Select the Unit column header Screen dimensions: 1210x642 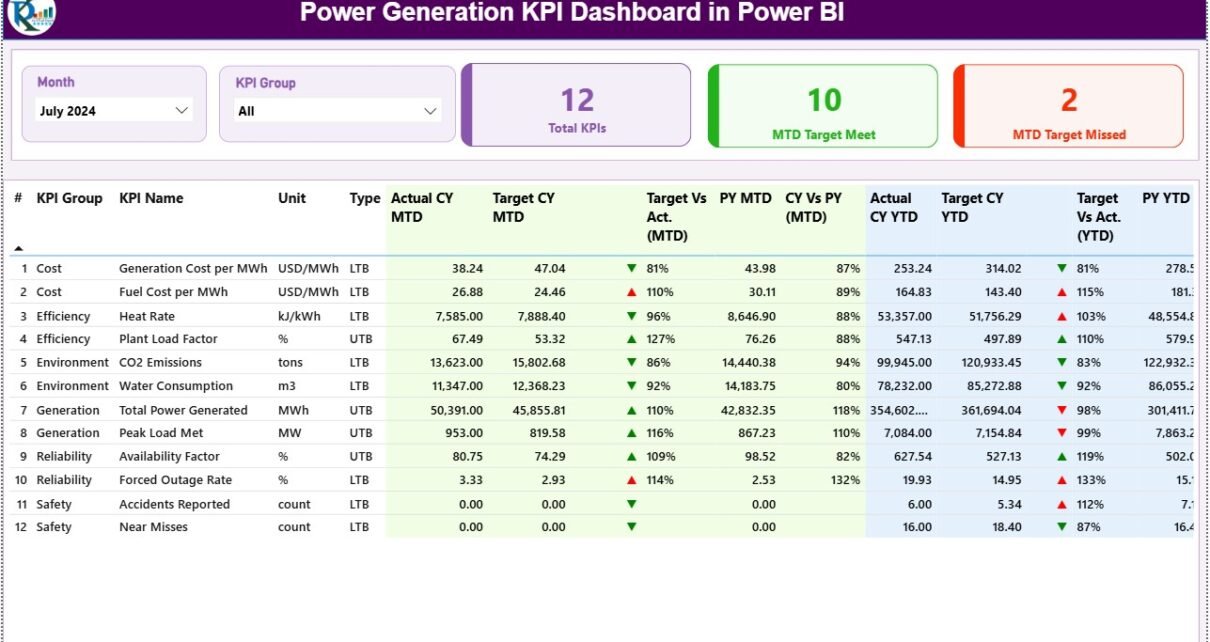click(x=292, y=198)
